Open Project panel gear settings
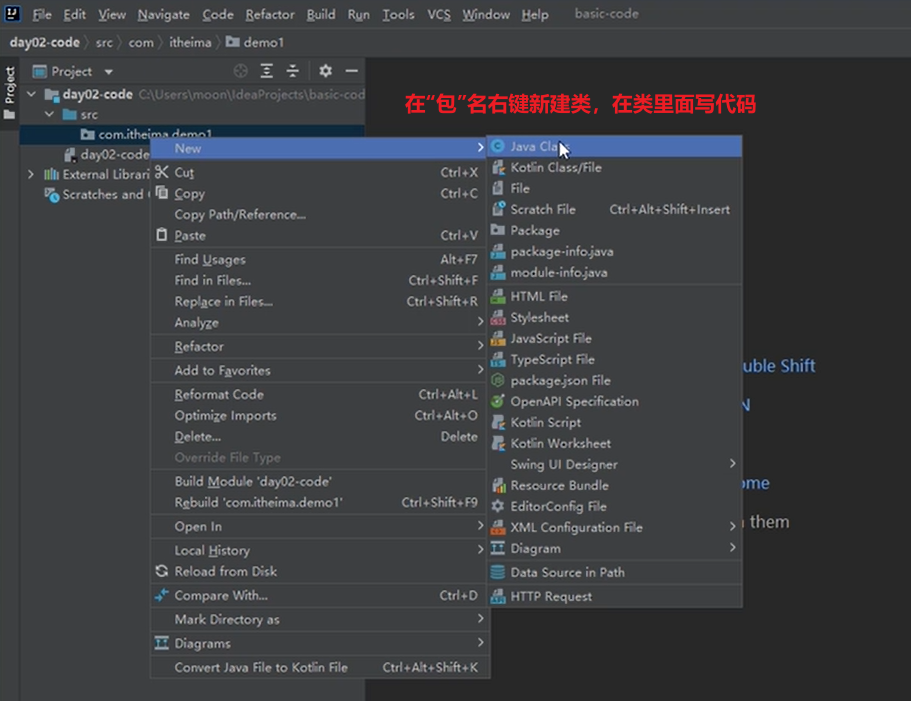This screenshot has height=701, width=911. pyautogui.click(x=325, y=71)
